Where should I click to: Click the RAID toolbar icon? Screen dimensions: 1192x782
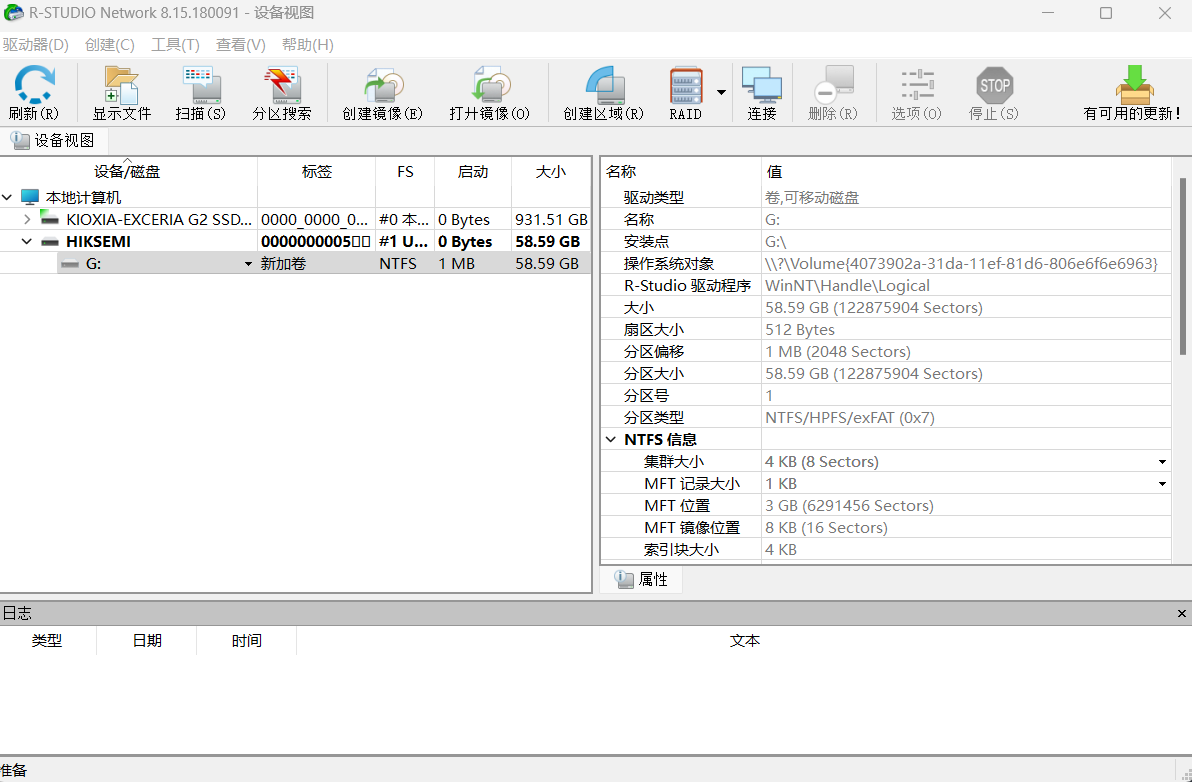coord(686,93)
